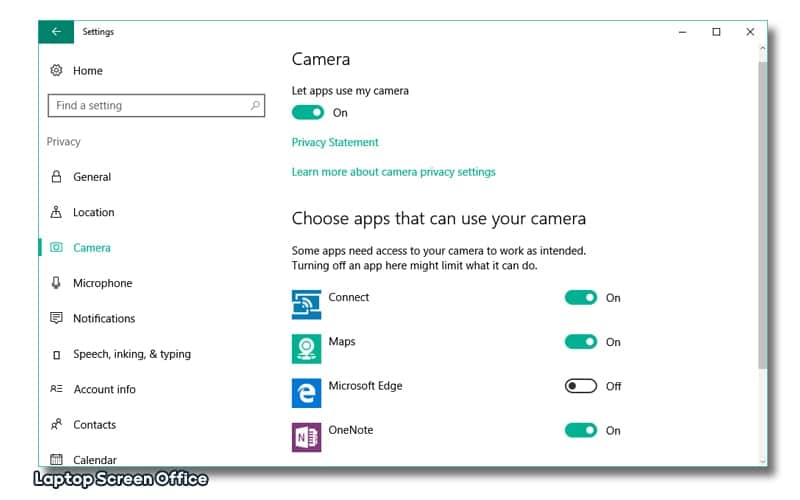This screenshot has height=500, width=800.
Task: Click the vertical scrollbar thumb
Action: point(762,214)
